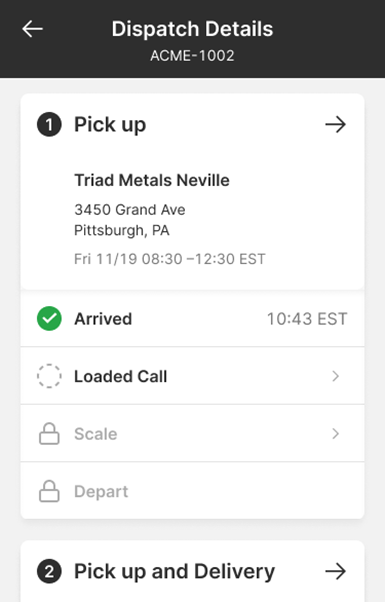Click the step 1 number badge

(x=49, y=125)
